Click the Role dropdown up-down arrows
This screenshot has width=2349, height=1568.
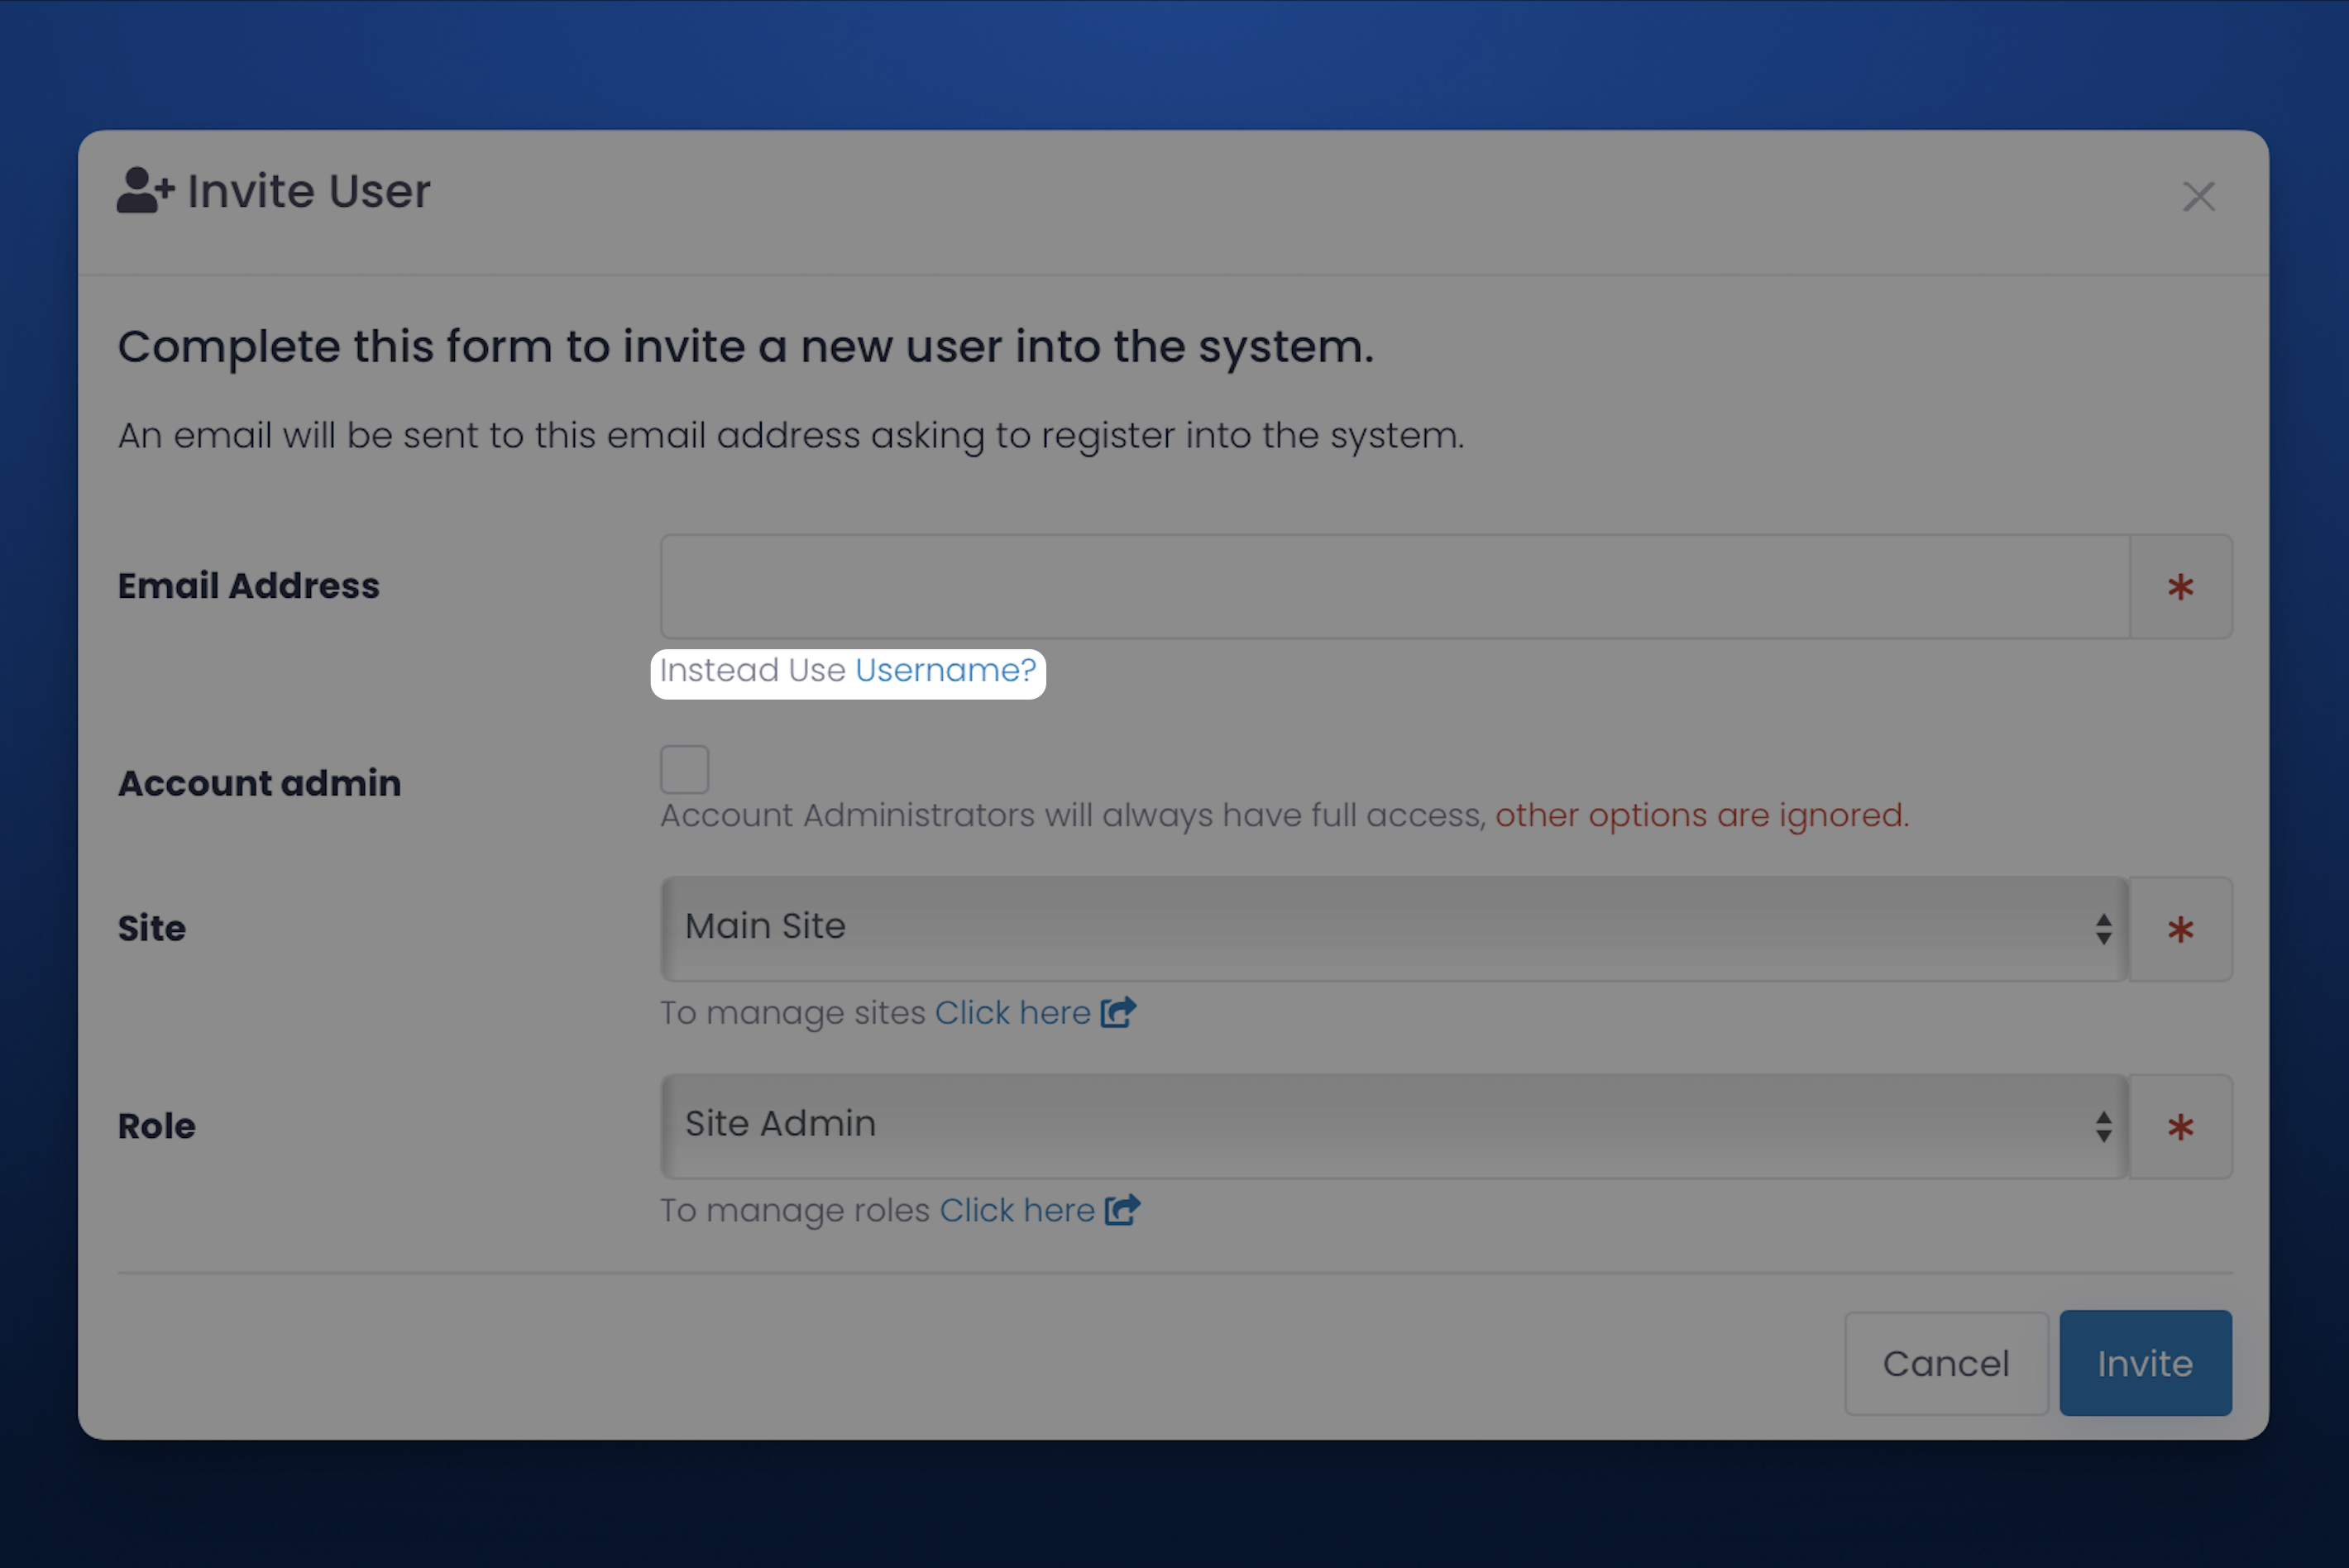pyautogui.click(x=2103, y=1127)
